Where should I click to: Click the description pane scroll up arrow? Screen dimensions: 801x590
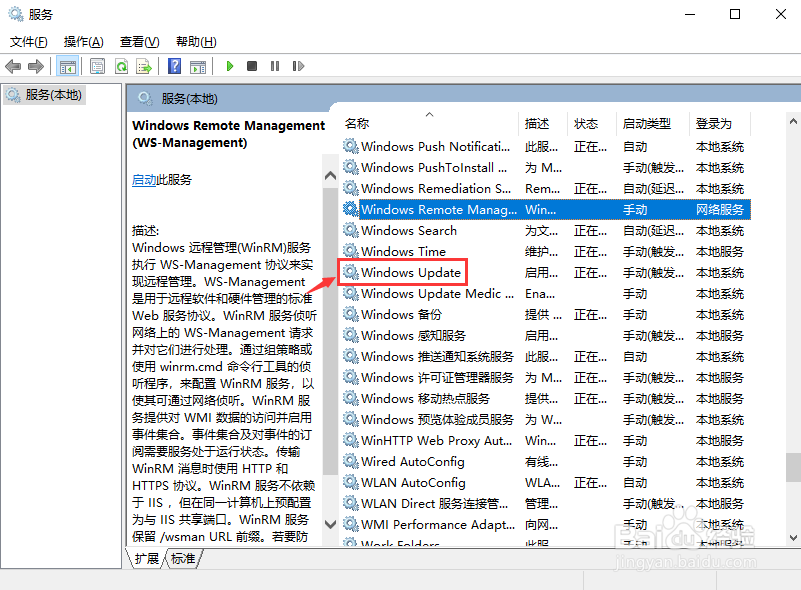click(x=331, y=176)
